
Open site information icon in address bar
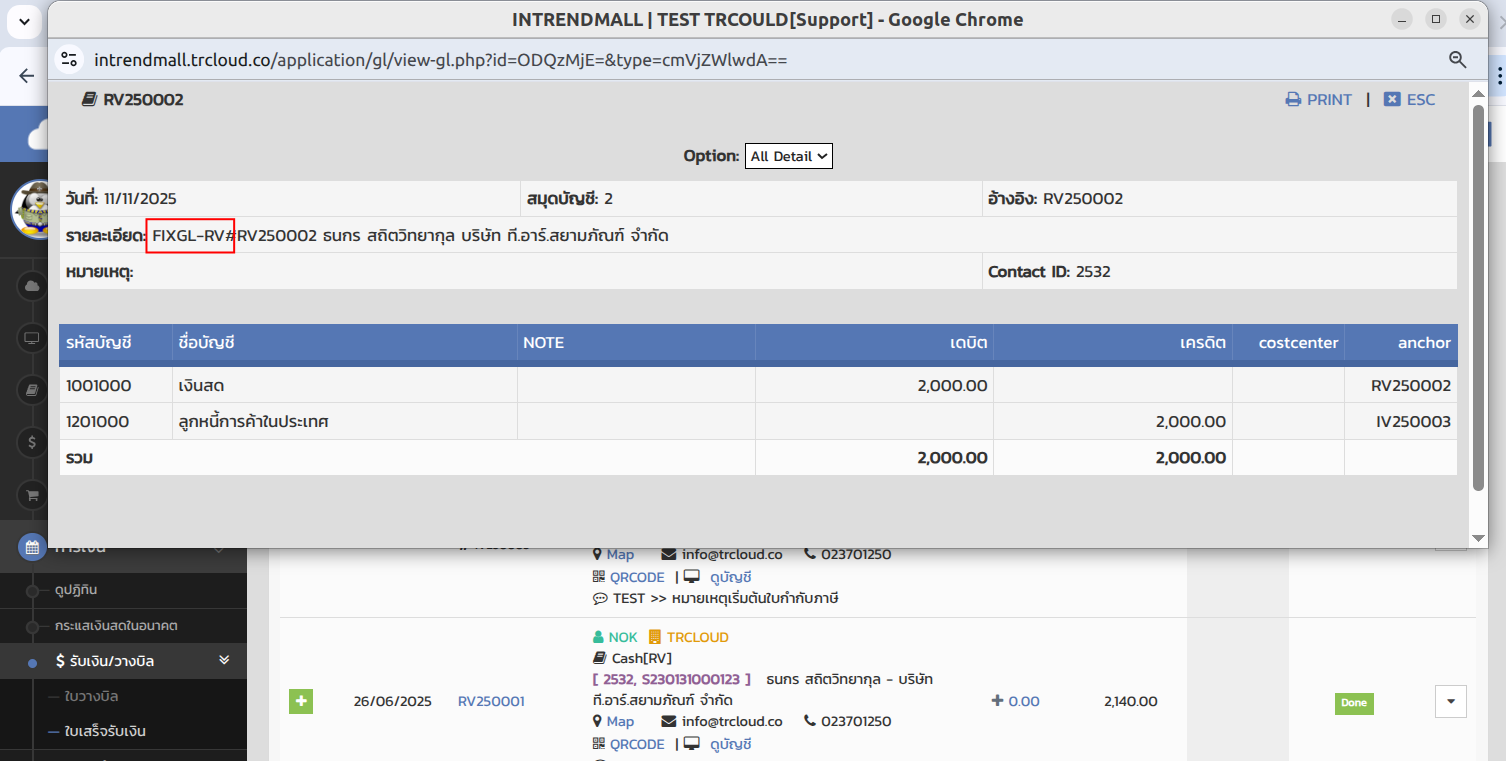point(68,60)
